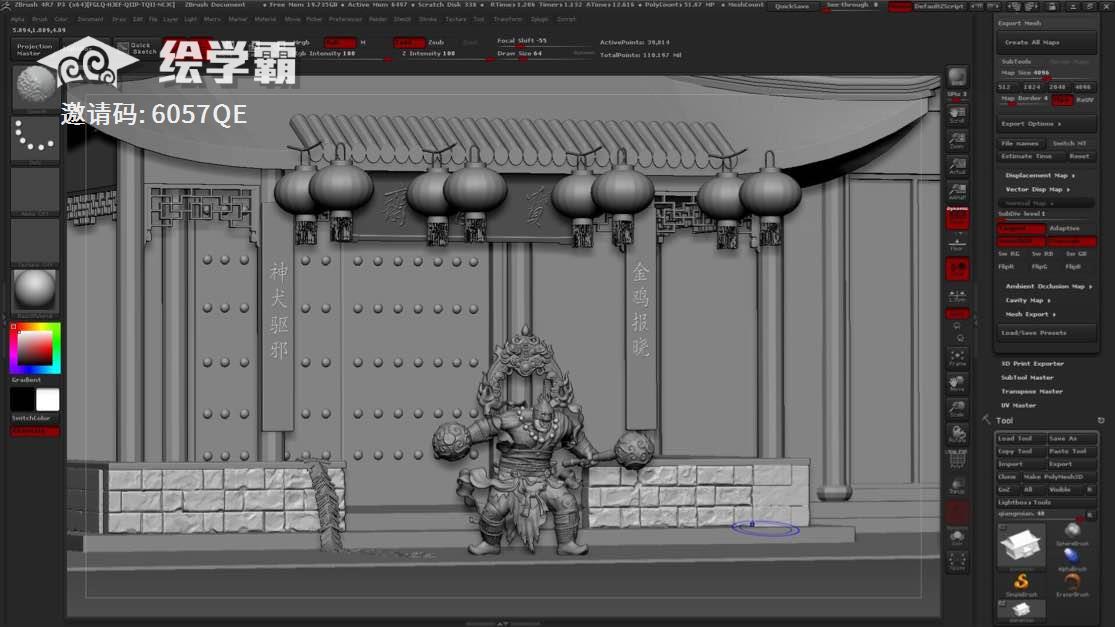The image size is (1115, 627).
Task: Click the QuickSave button
Action: click(x=791, y=6)
